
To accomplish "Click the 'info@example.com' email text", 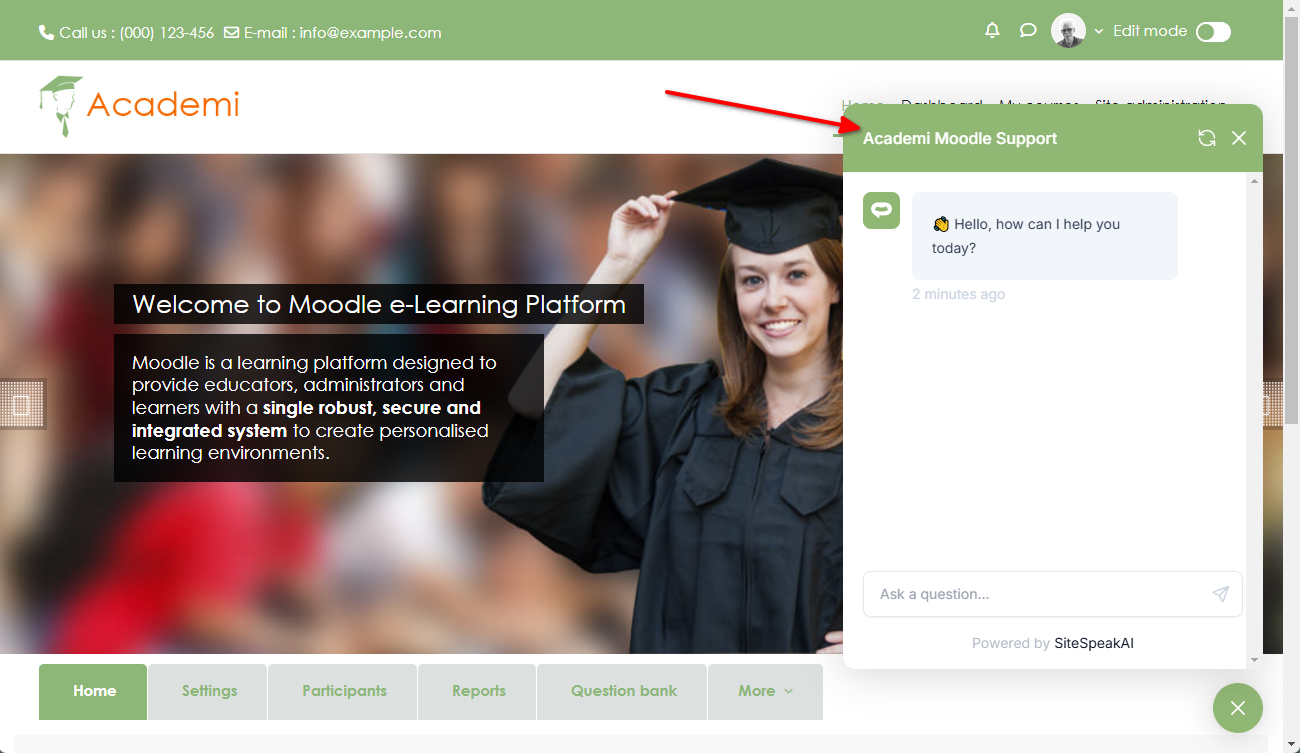I will [370, 32].
